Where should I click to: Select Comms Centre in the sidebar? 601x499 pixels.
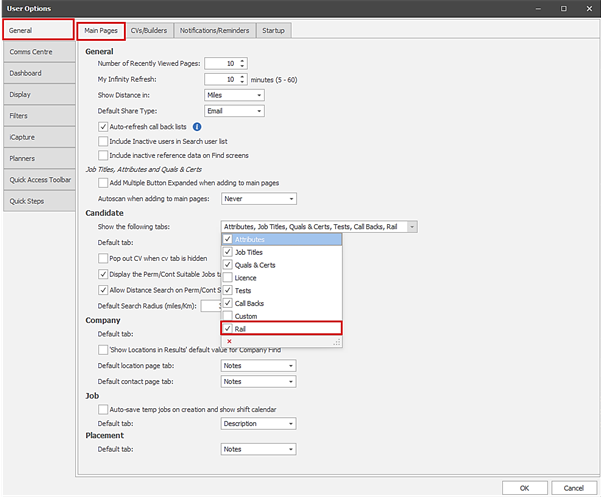click(x=39, y=52)
